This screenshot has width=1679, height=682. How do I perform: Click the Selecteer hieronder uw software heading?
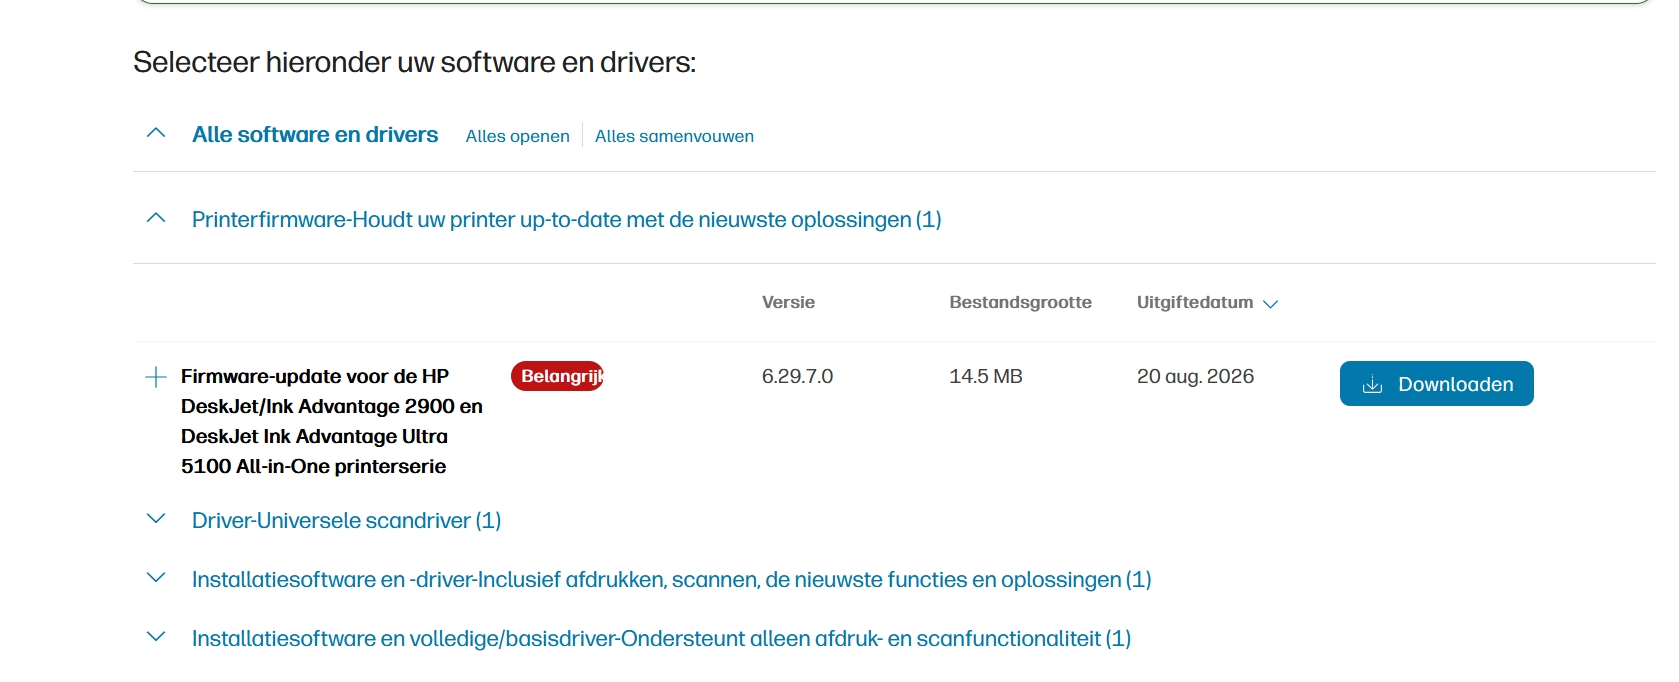coord(414,62)
